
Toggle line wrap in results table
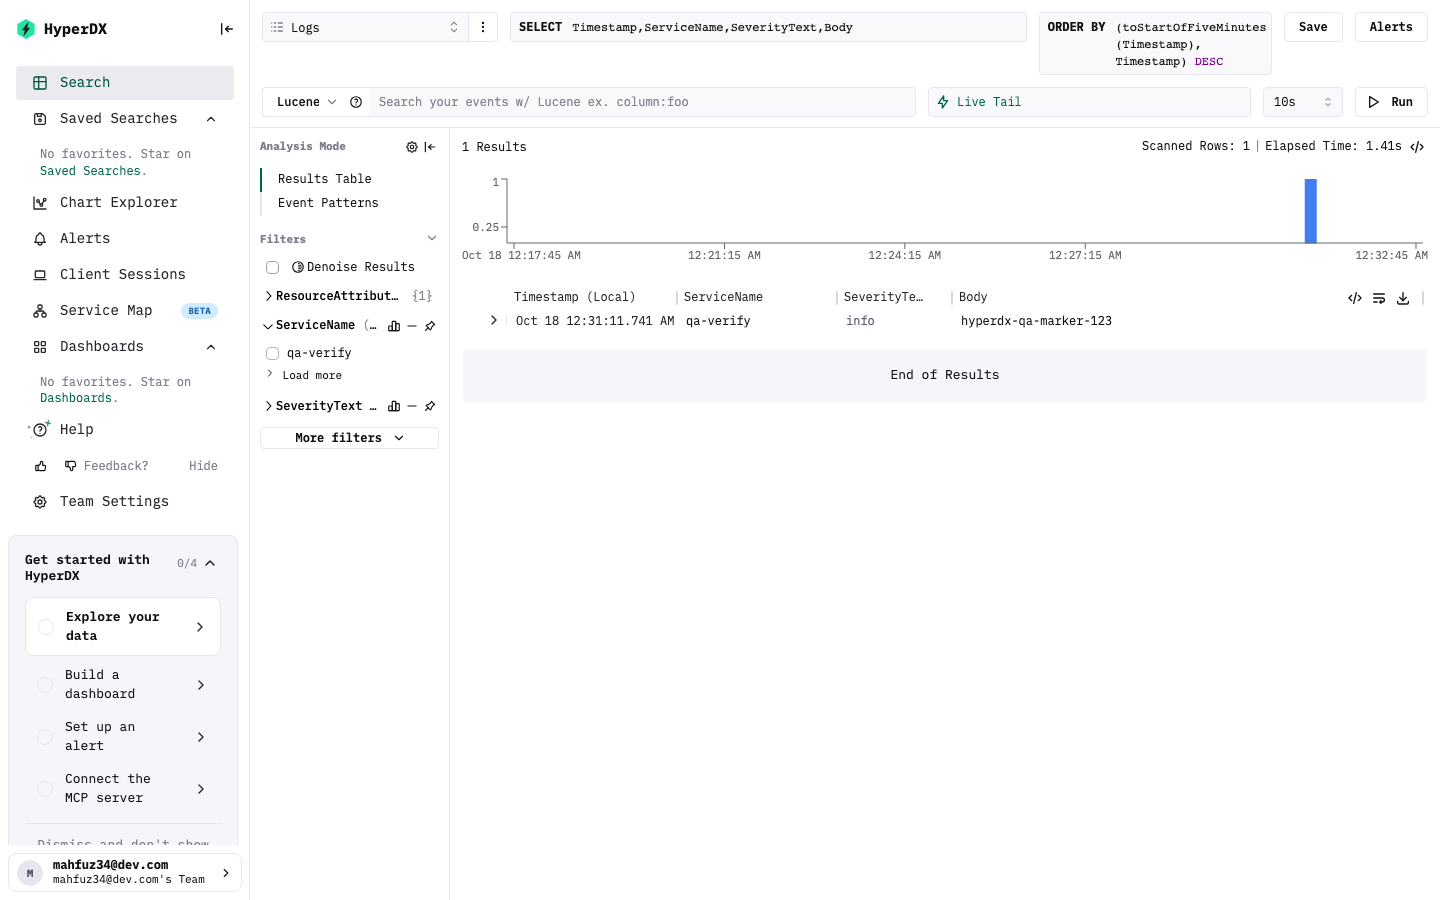click(1379, 298)
